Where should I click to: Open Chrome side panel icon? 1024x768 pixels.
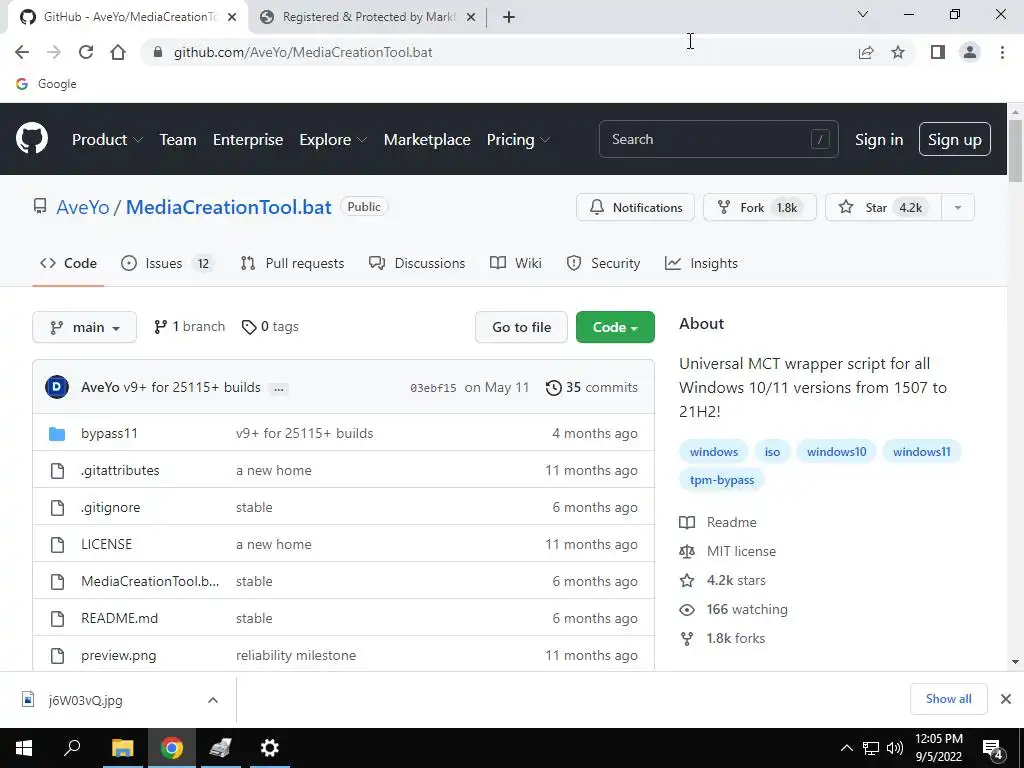pyautogui.click(x=938, y=52)
